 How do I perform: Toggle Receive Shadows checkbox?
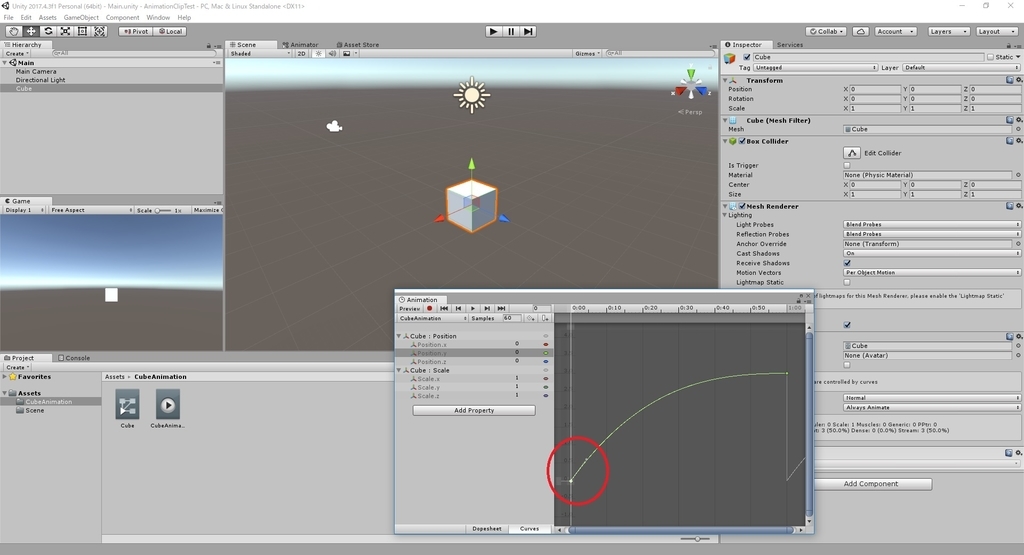(847, 263)
